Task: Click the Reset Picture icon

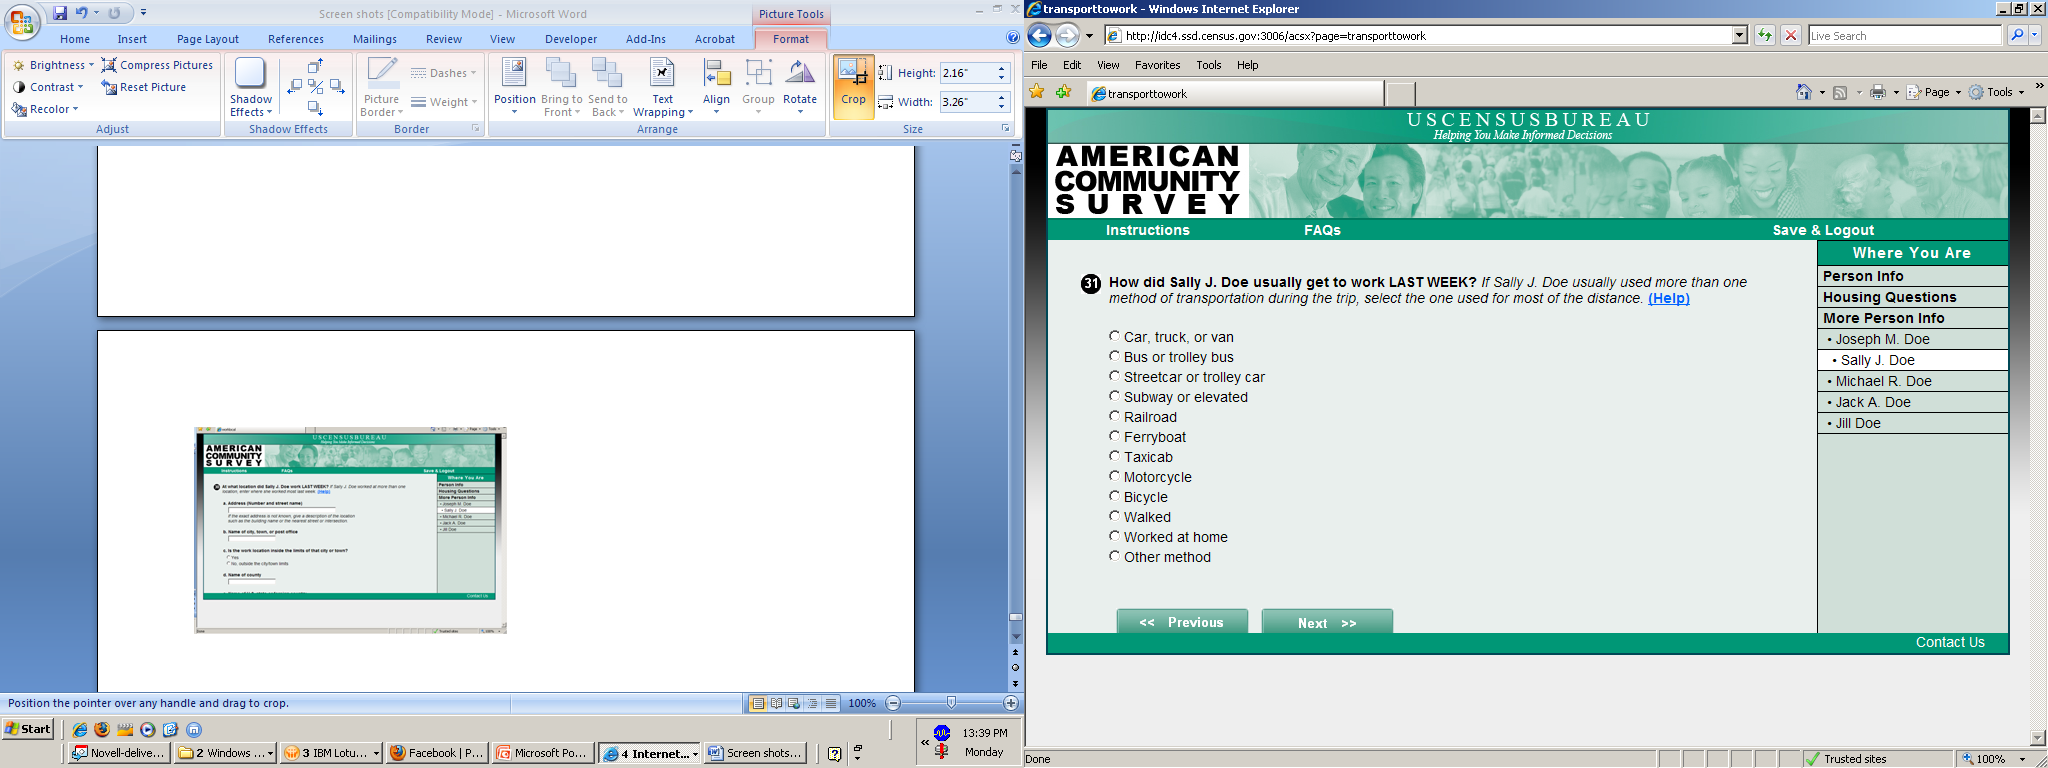Action: (110, 87)
